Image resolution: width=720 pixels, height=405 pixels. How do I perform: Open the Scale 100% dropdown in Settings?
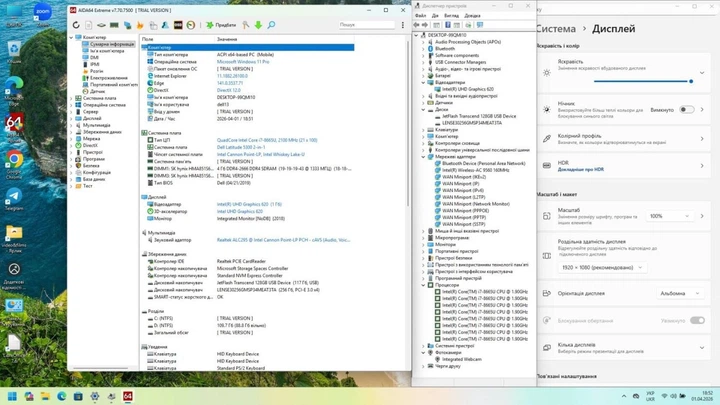(669, 216)
